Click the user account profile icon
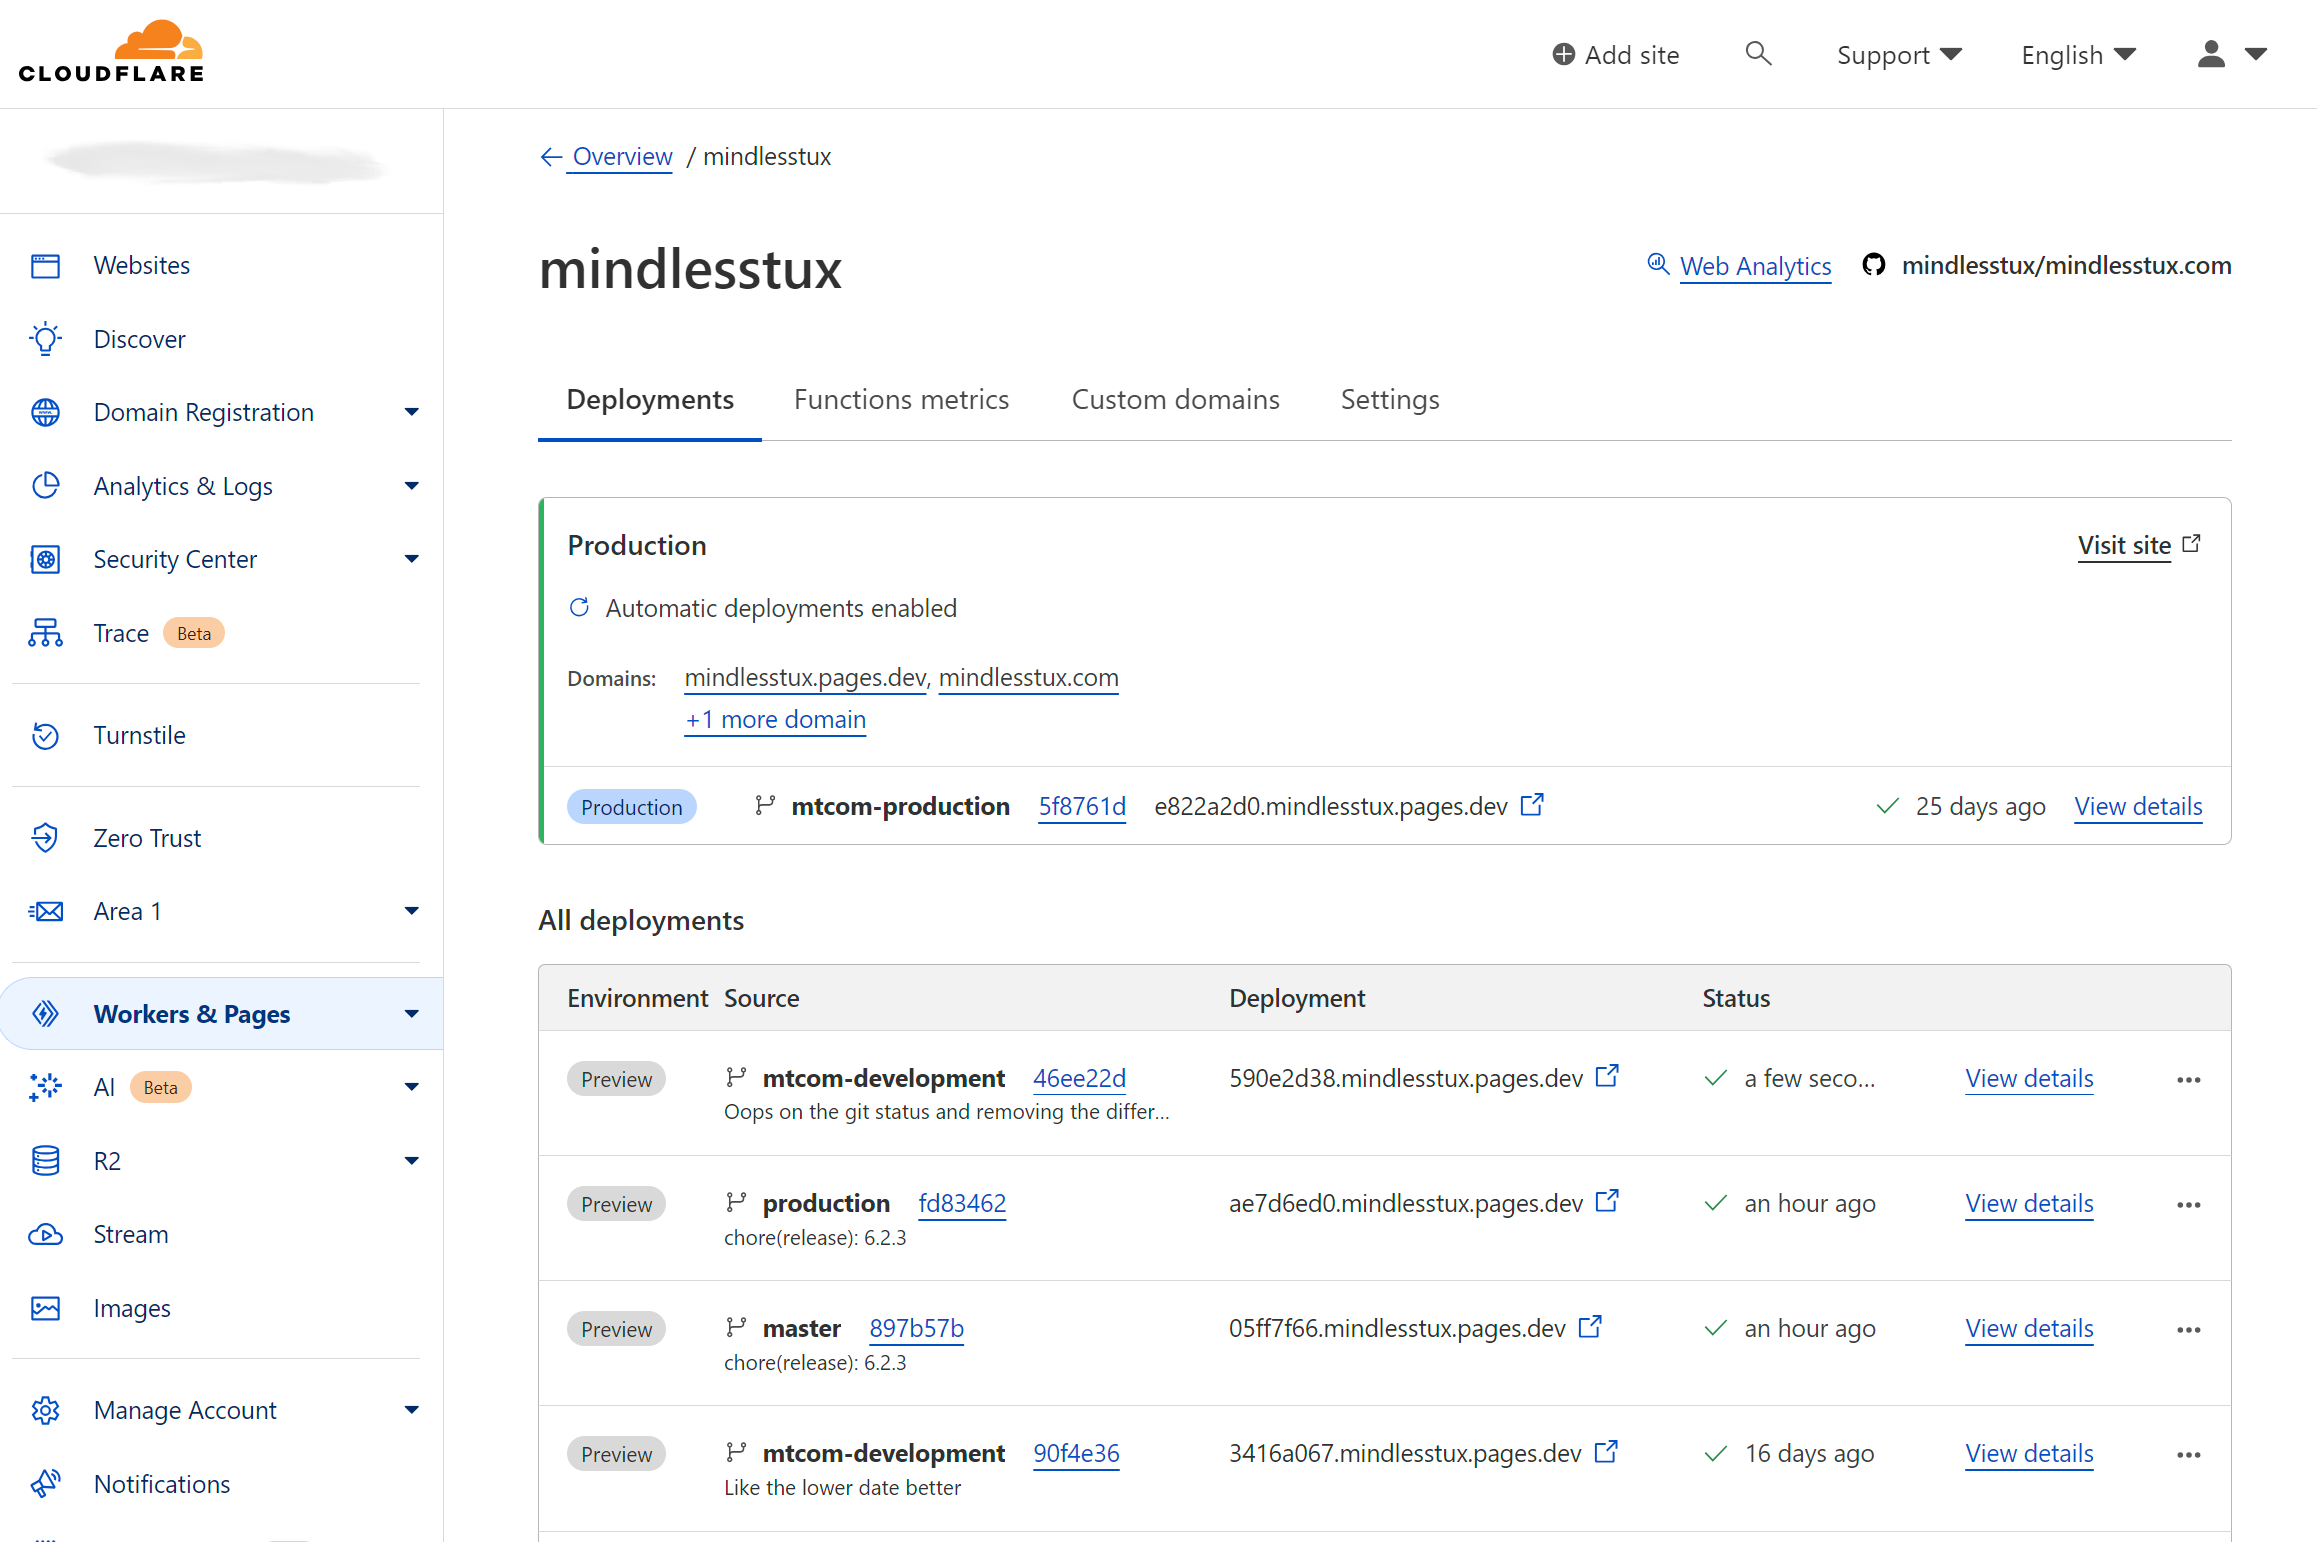The width and height of the screenshot is (2317, 1542). [2211, 54]
